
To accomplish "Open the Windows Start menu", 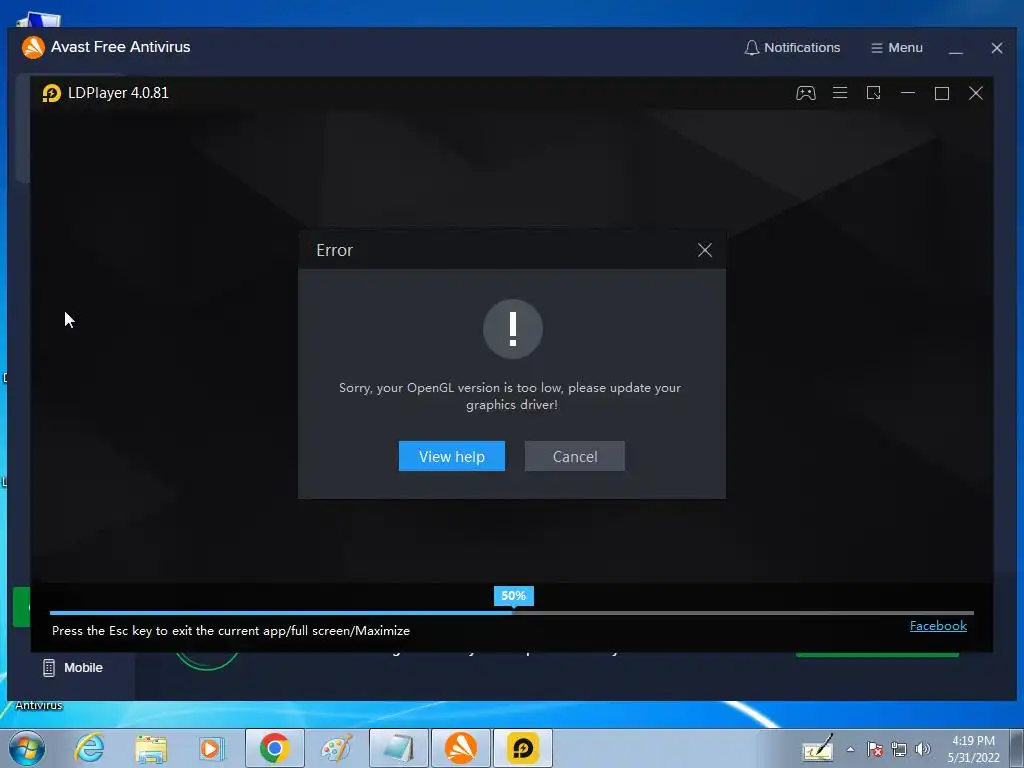I will [x=27, y=748].
